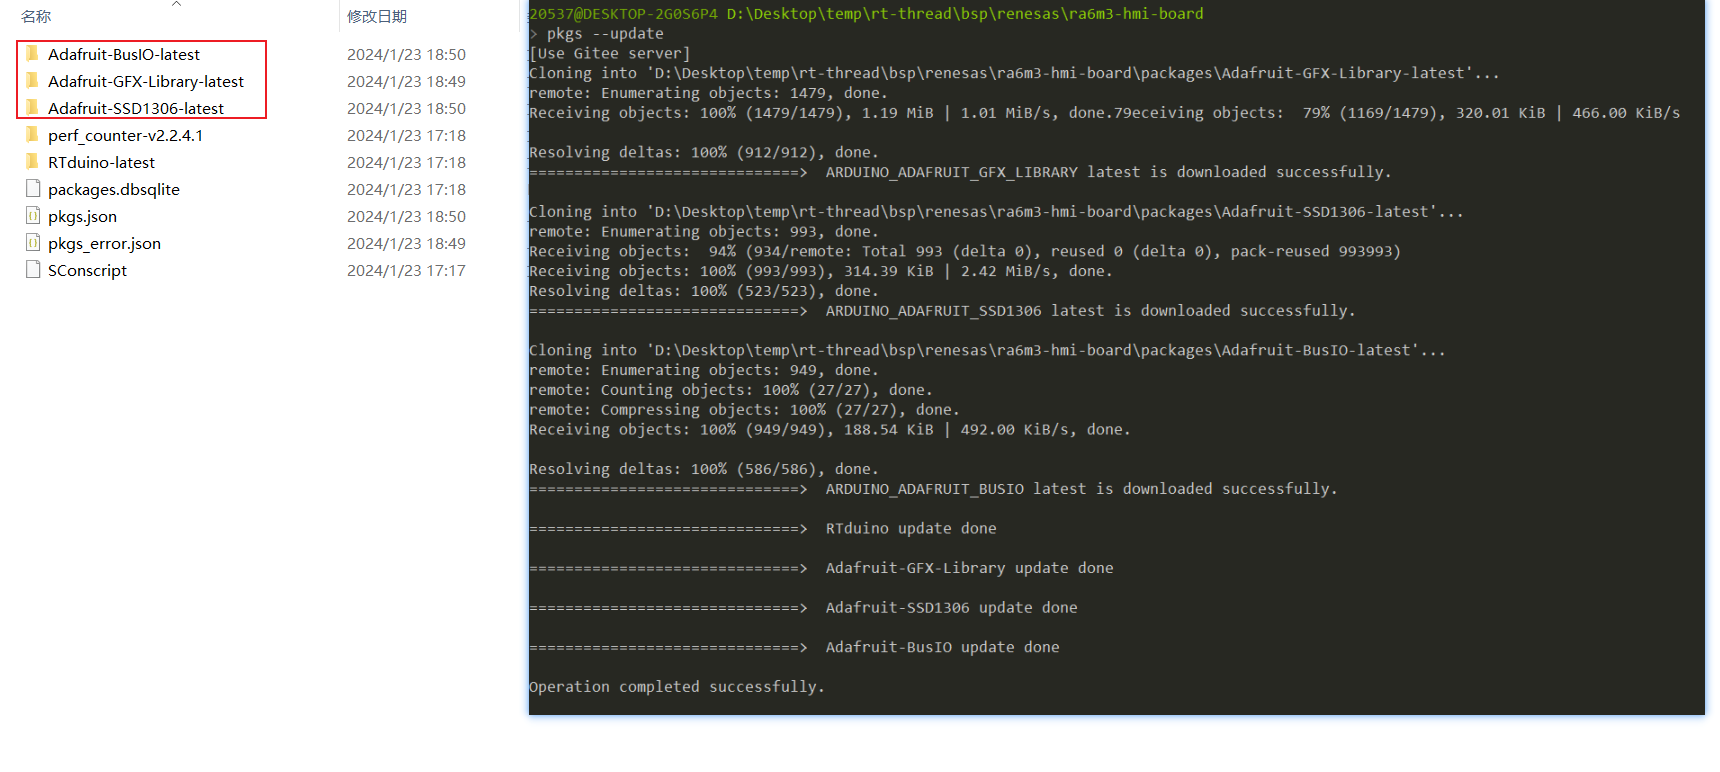Click the RTduino-latest folder icon
Image resolution: width=1720 pixels, height=772 pixels.
pyautogui.click(x=32, y=161)
